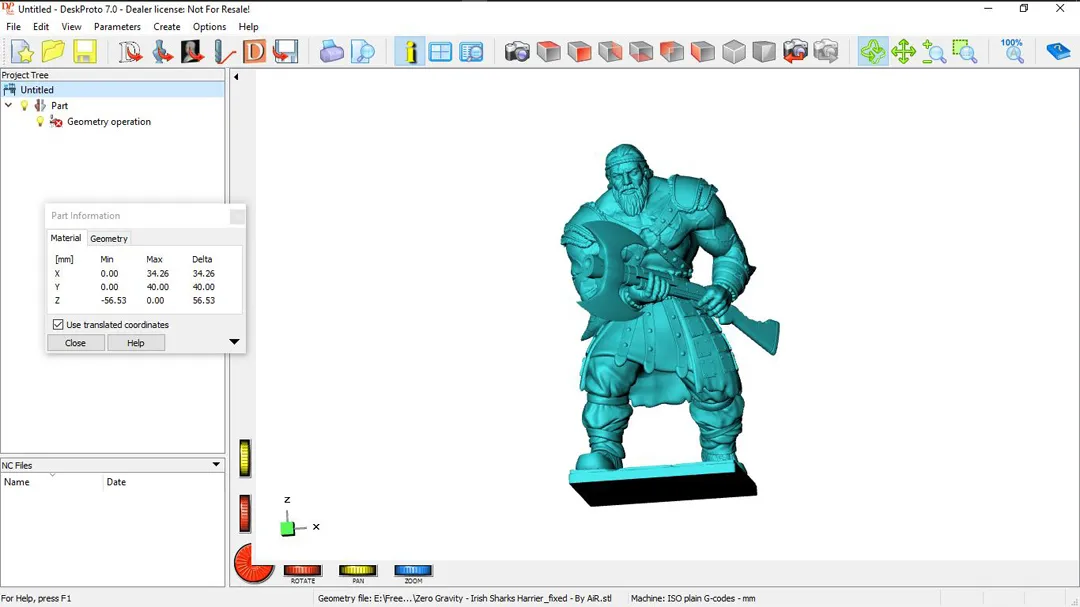Select the isometric light gray cube icon
The image size is (1080, 607).
pyautogui.click(x=734, y=52)
